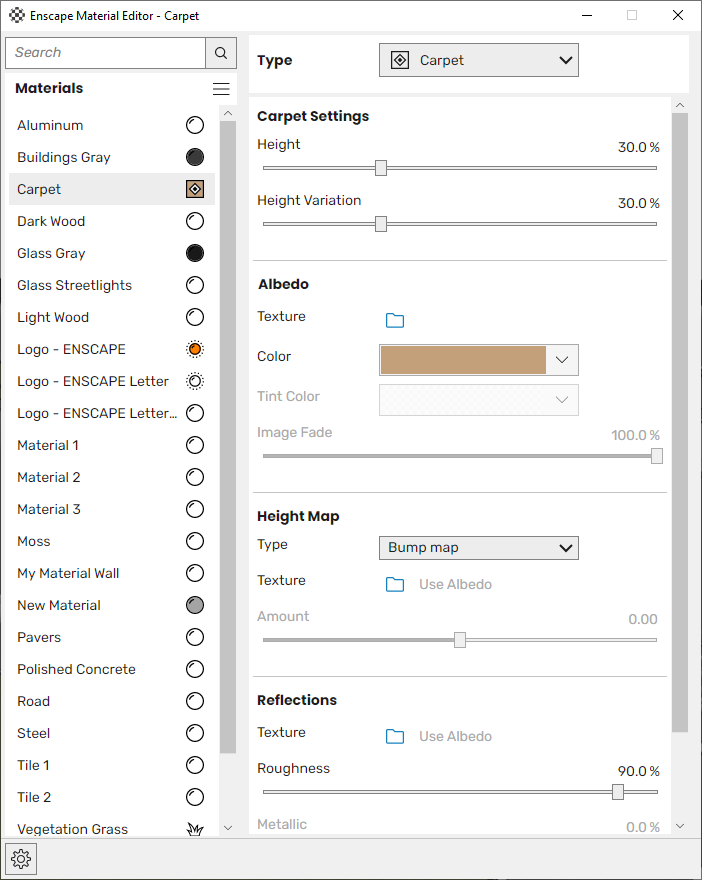The image size is (702, 880).
Task: Click the materials Search field
Action: tap(105, 53)
